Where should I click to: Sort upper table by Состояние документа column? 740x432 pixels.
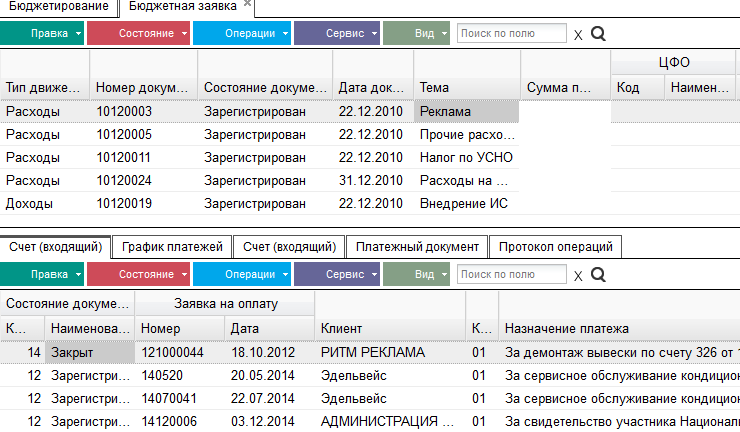point(265,76)
